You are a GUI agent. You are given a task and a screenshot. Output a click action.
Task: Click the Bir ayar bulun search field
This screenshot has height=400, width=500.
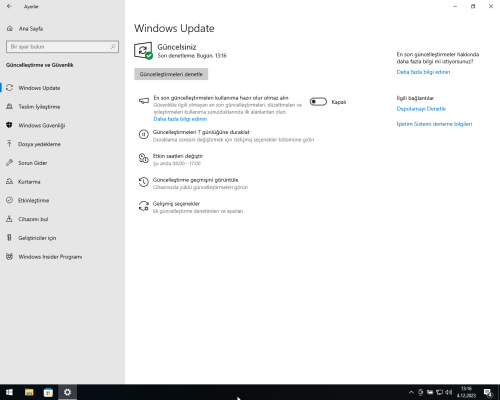tap(62, 47)
